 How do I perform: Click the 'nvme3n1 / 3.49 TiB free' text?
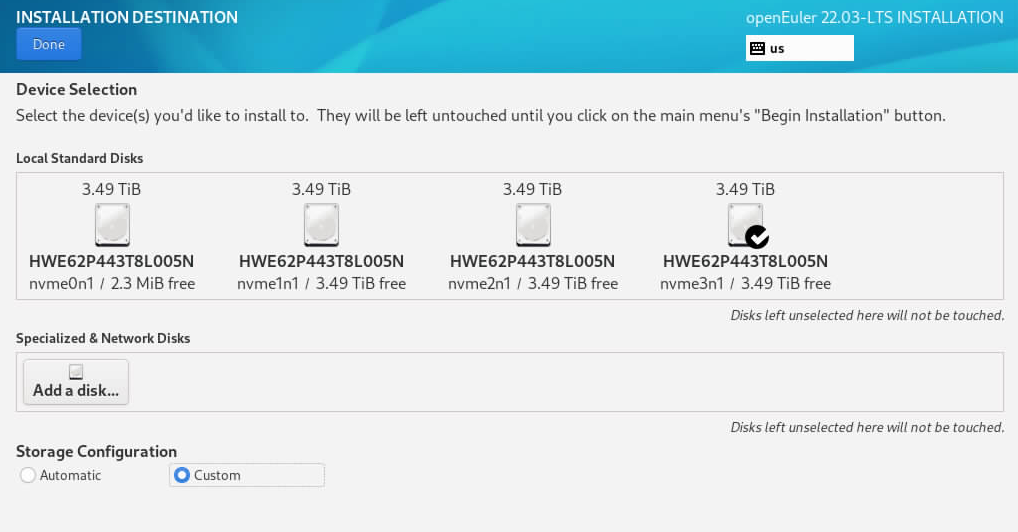745,283
